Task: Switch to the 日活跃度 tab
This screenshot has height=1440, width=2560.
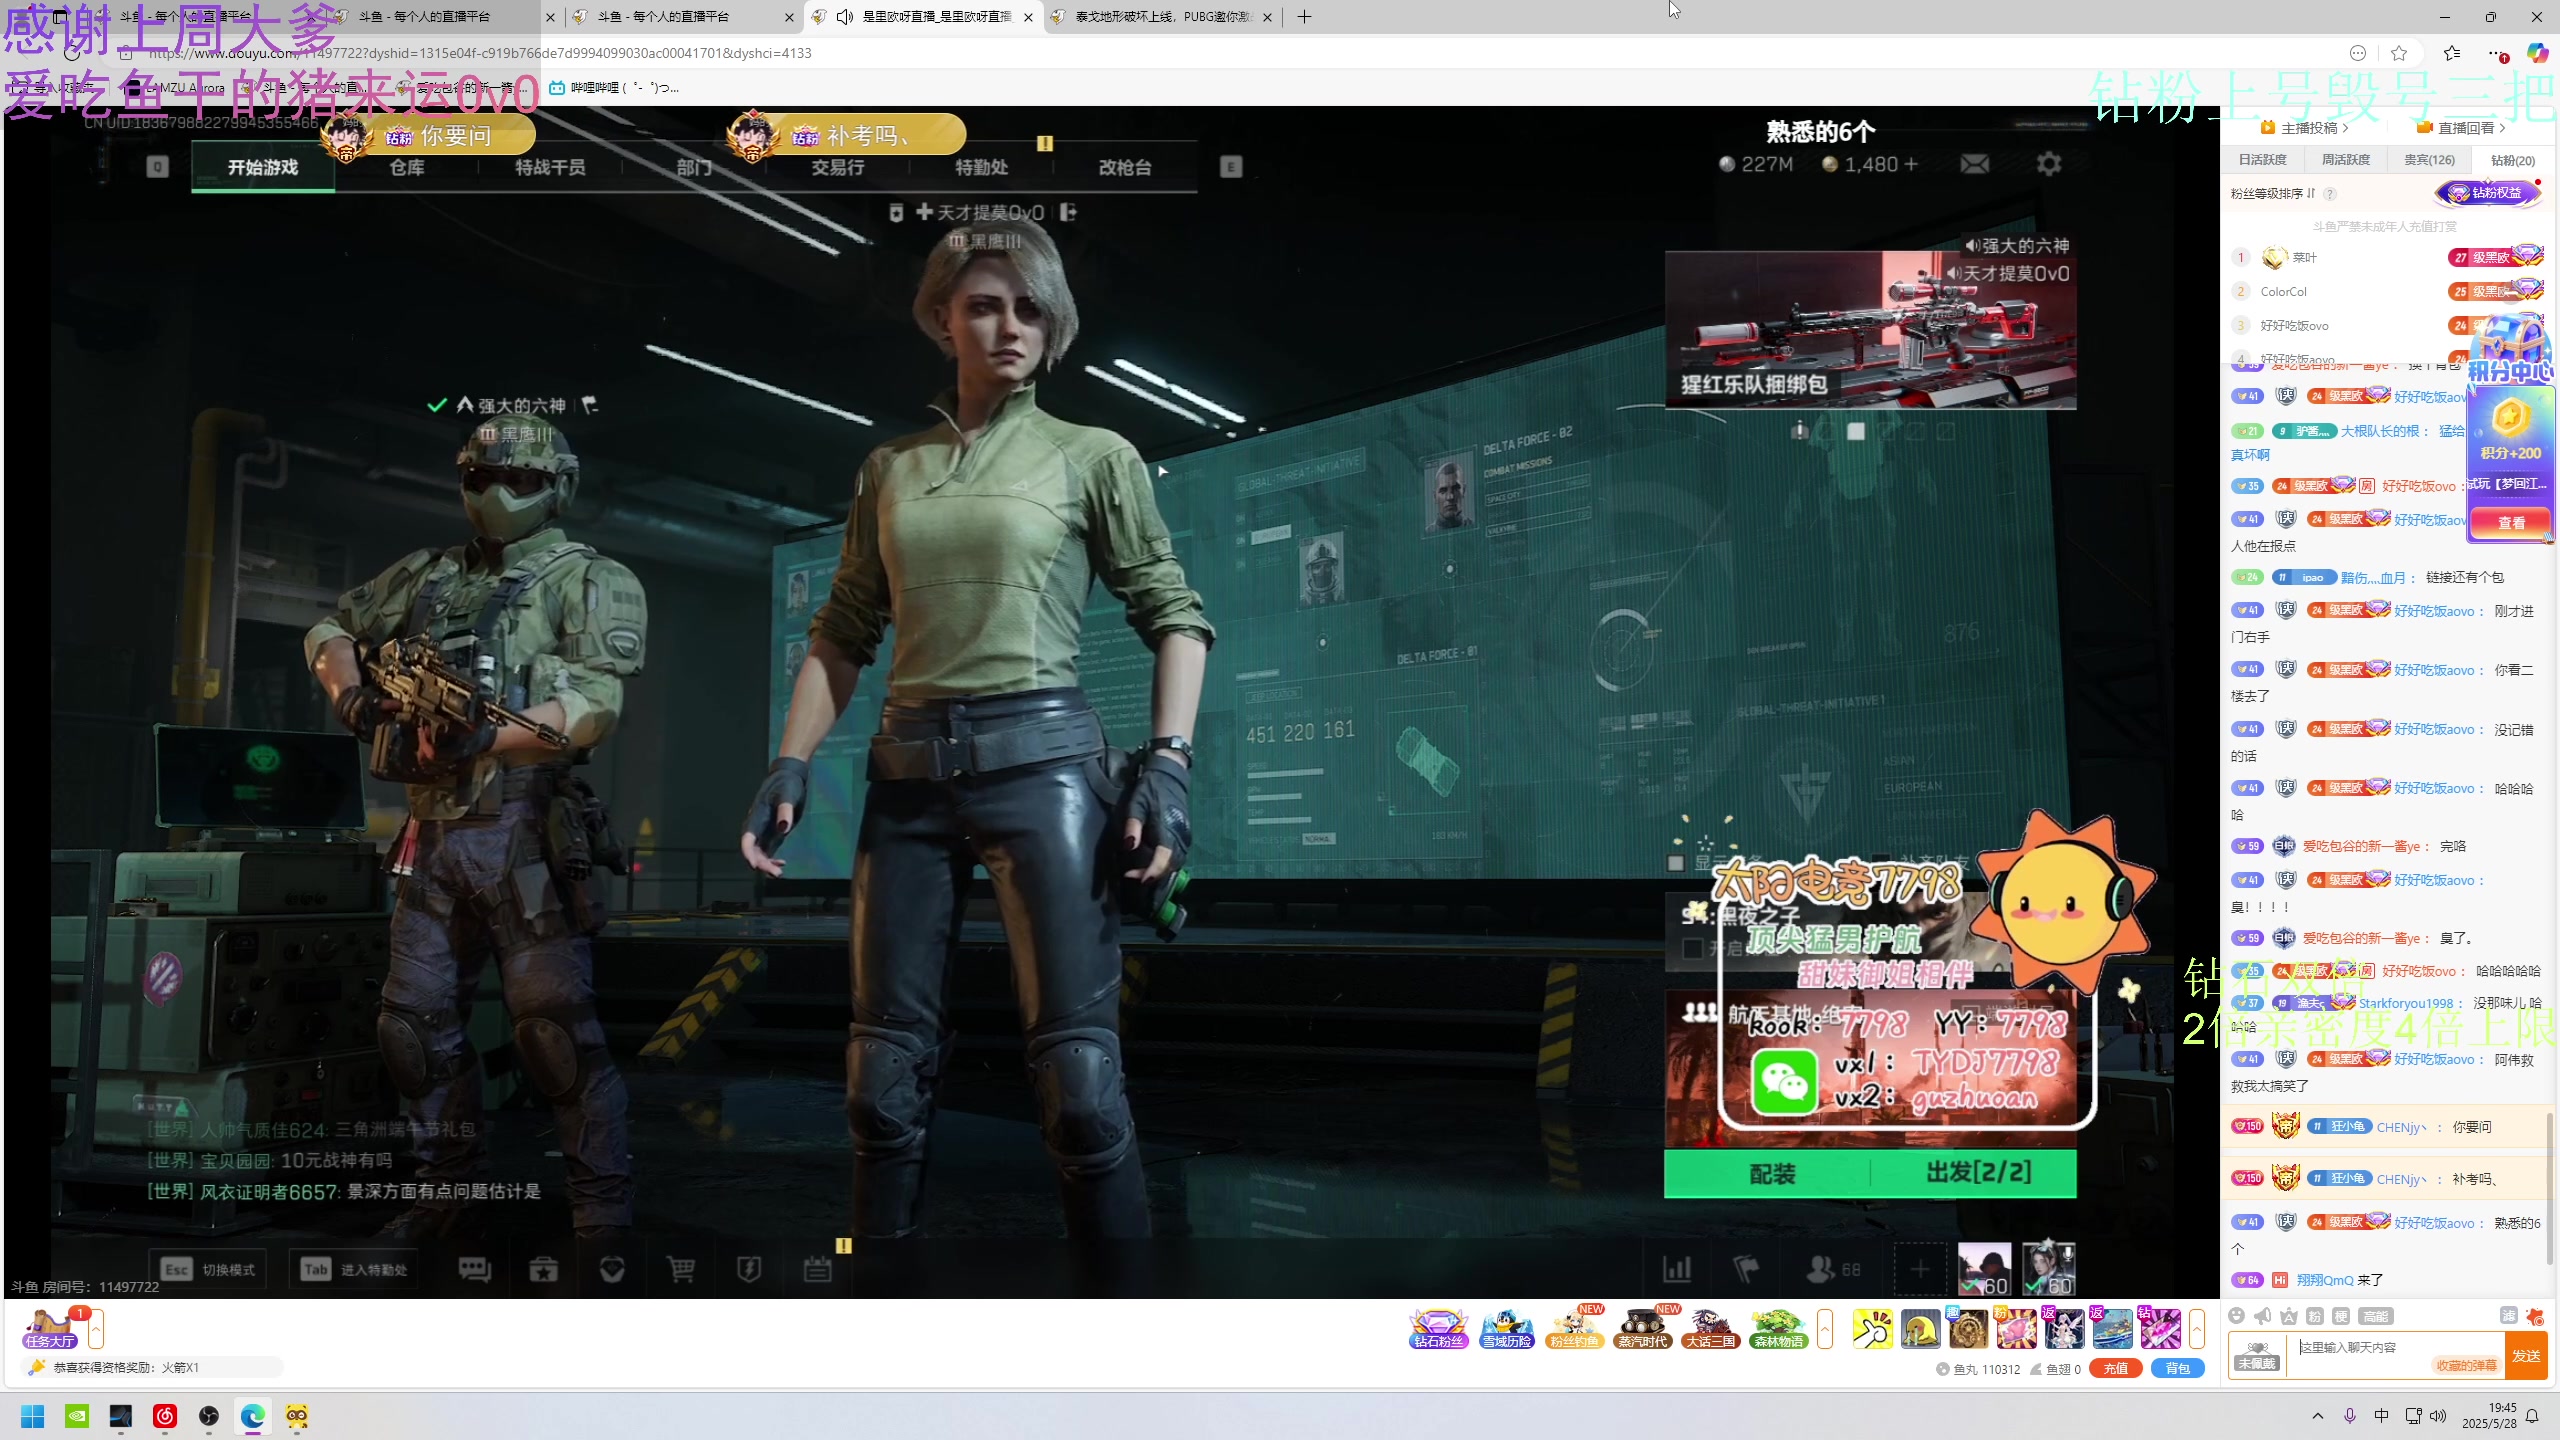Action: 2262,160
